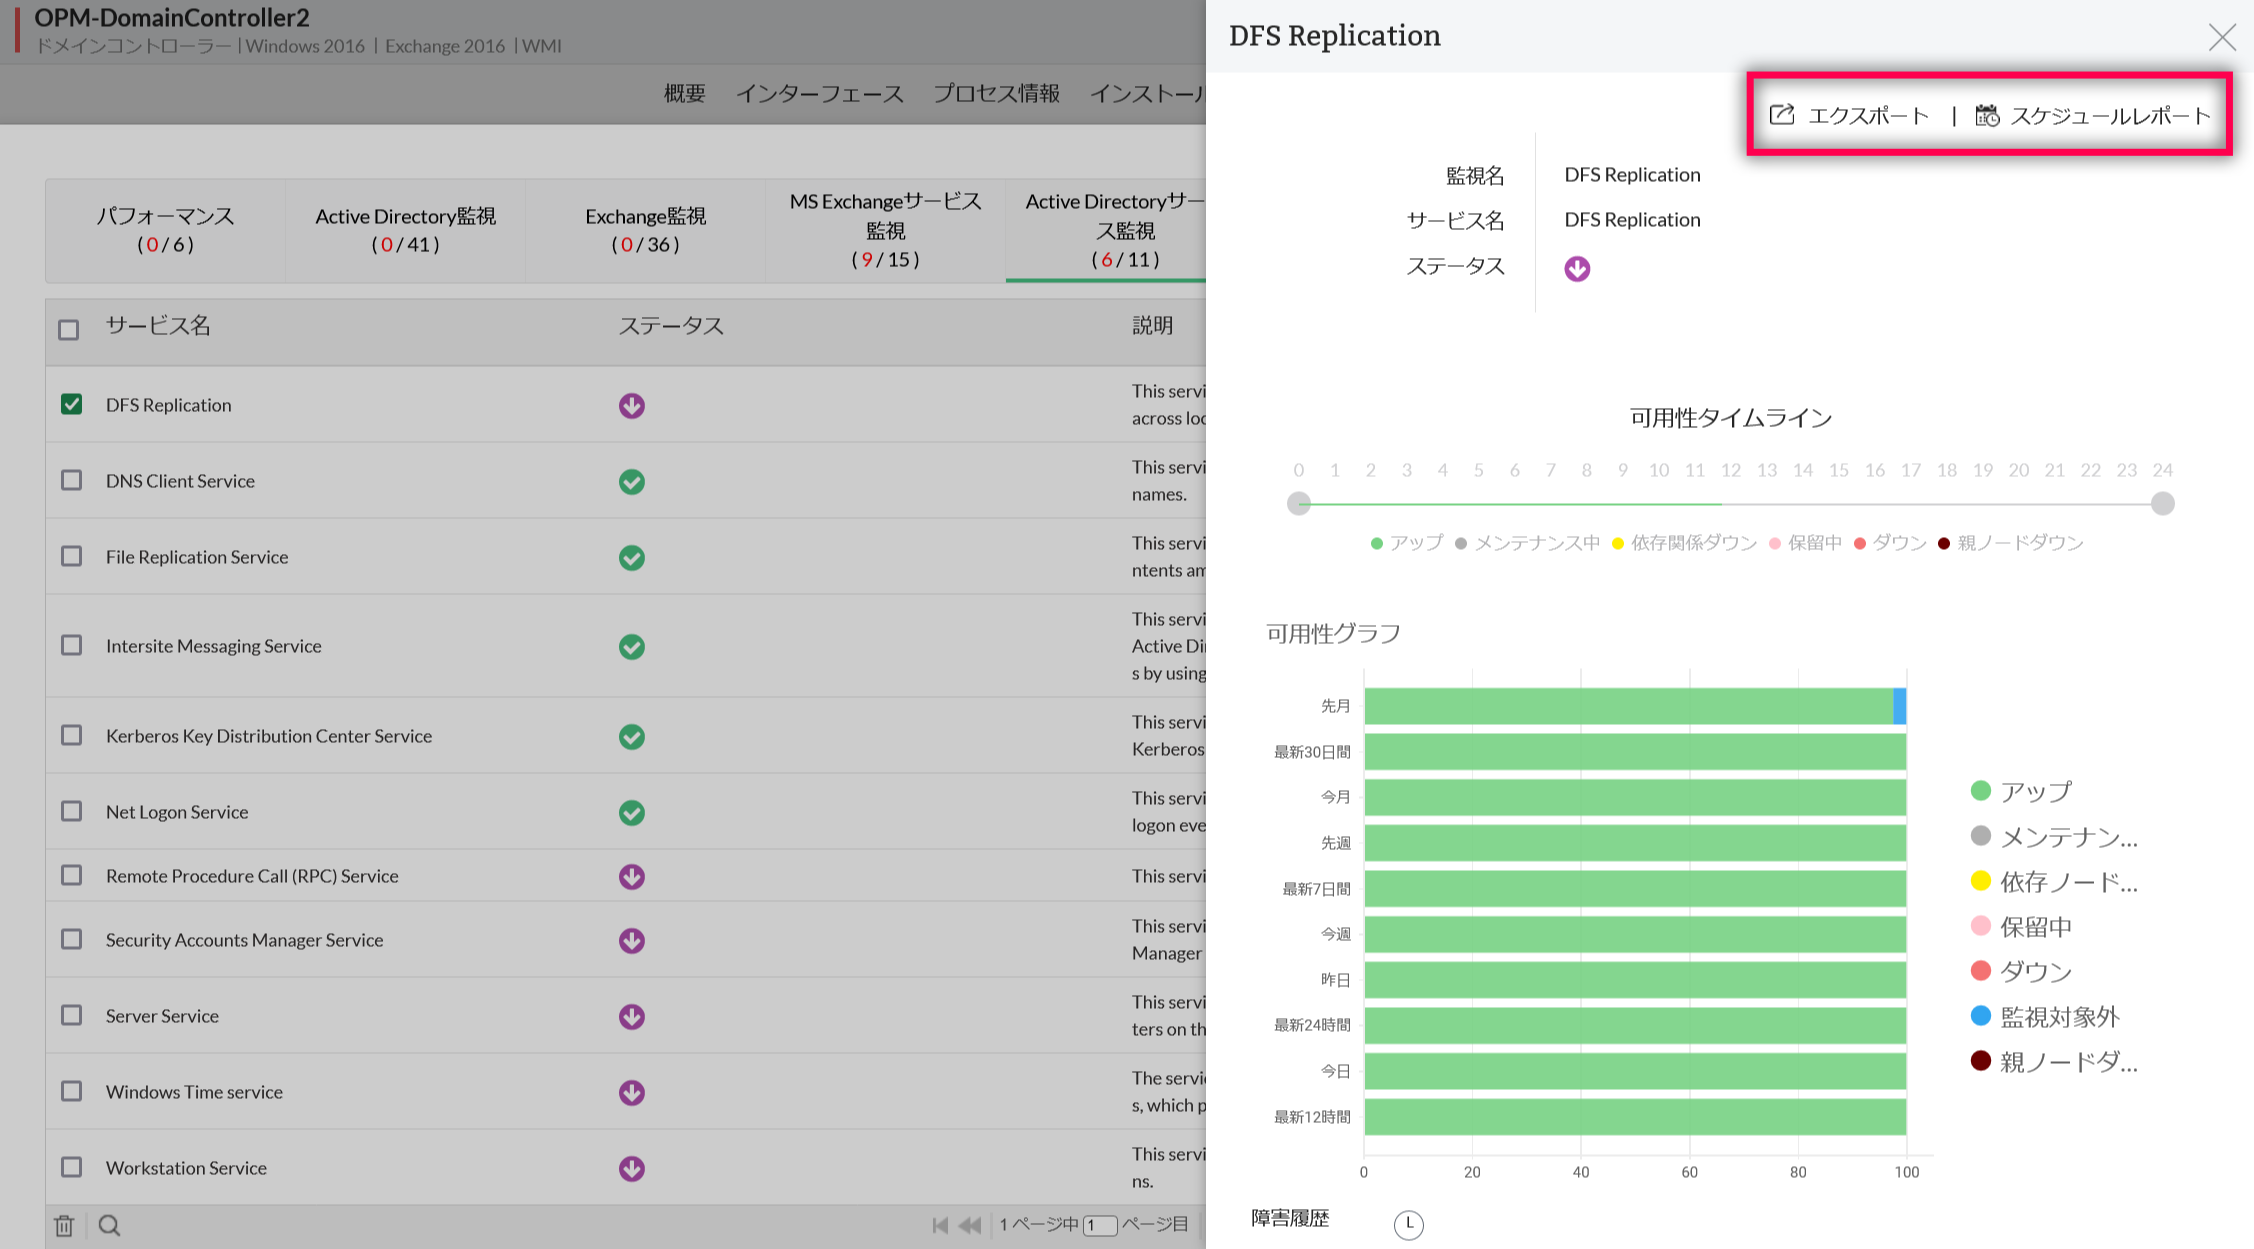Click the スケジュールレポート link
Screen dimensions: 2254x1249
2110,116
